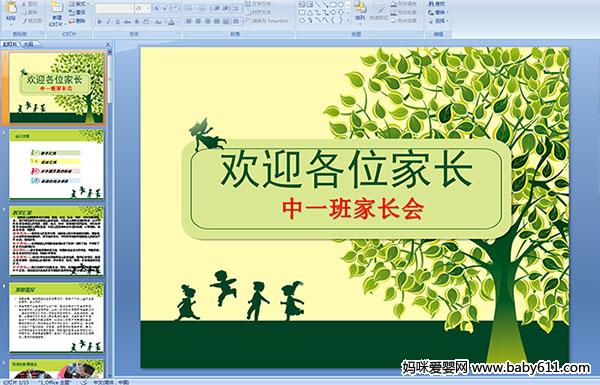The height and width of the screenshot is (385, 600).
Task: Click the Convert to SmartArt icon
Action: pos(269,21)
